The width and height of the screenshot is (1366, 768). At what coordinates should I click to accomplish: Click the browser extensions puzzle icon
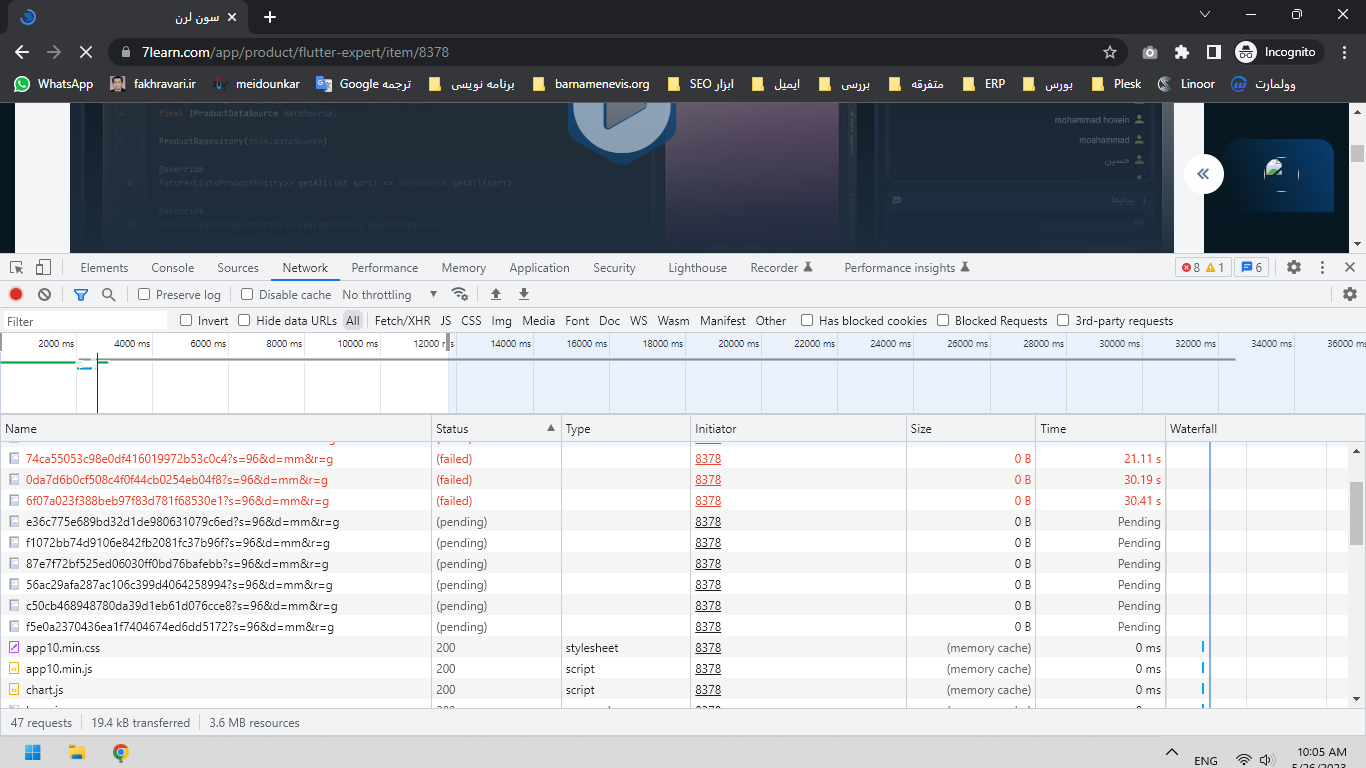point(1182,52)
